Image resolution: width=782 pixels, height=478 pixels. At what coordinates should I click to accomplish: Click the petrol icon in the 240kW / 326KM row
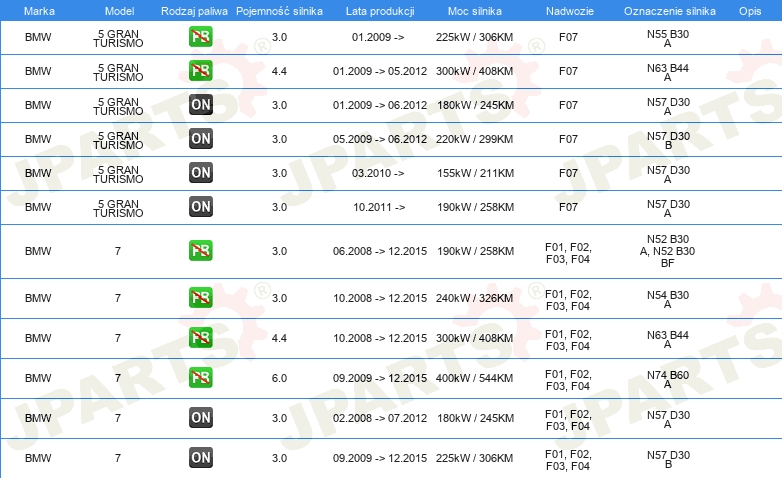click(200, 297)
